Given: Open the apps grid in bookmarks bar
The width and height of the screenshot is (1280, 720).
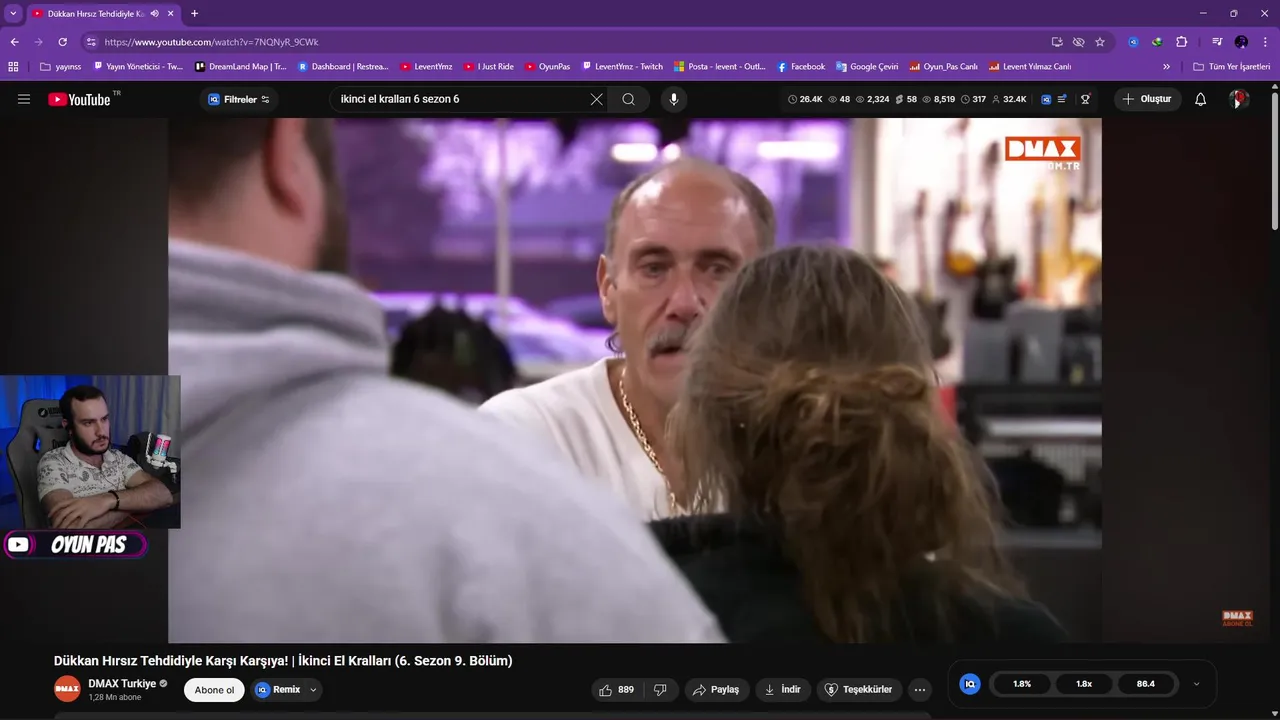Looking at the screenshot, I should 13,67.
